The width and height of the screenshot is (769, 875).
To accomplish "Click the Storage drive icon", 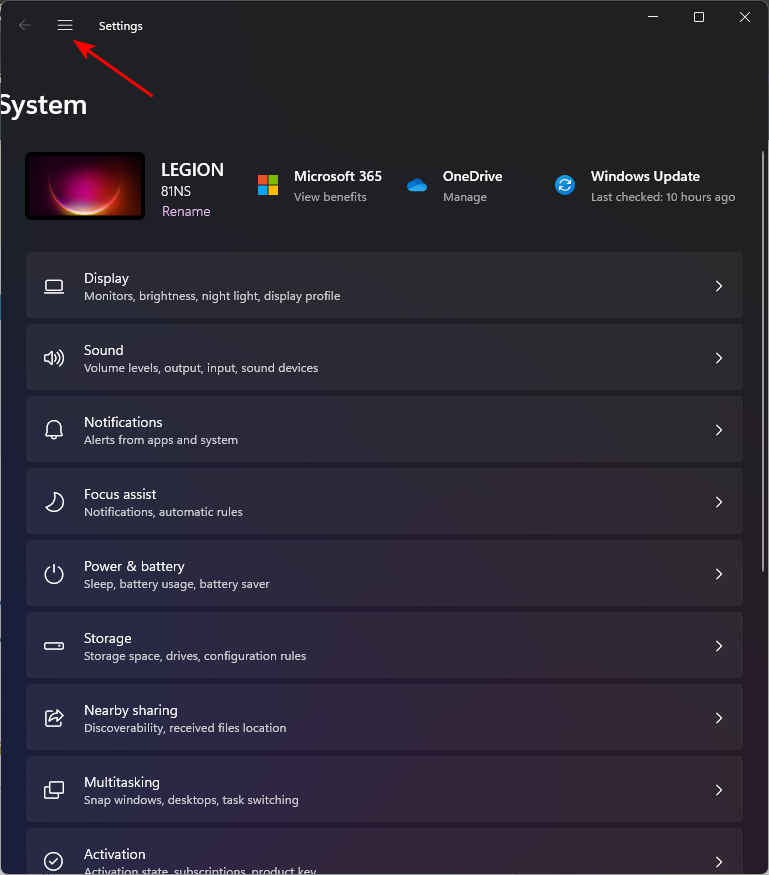I will [54, 646].
